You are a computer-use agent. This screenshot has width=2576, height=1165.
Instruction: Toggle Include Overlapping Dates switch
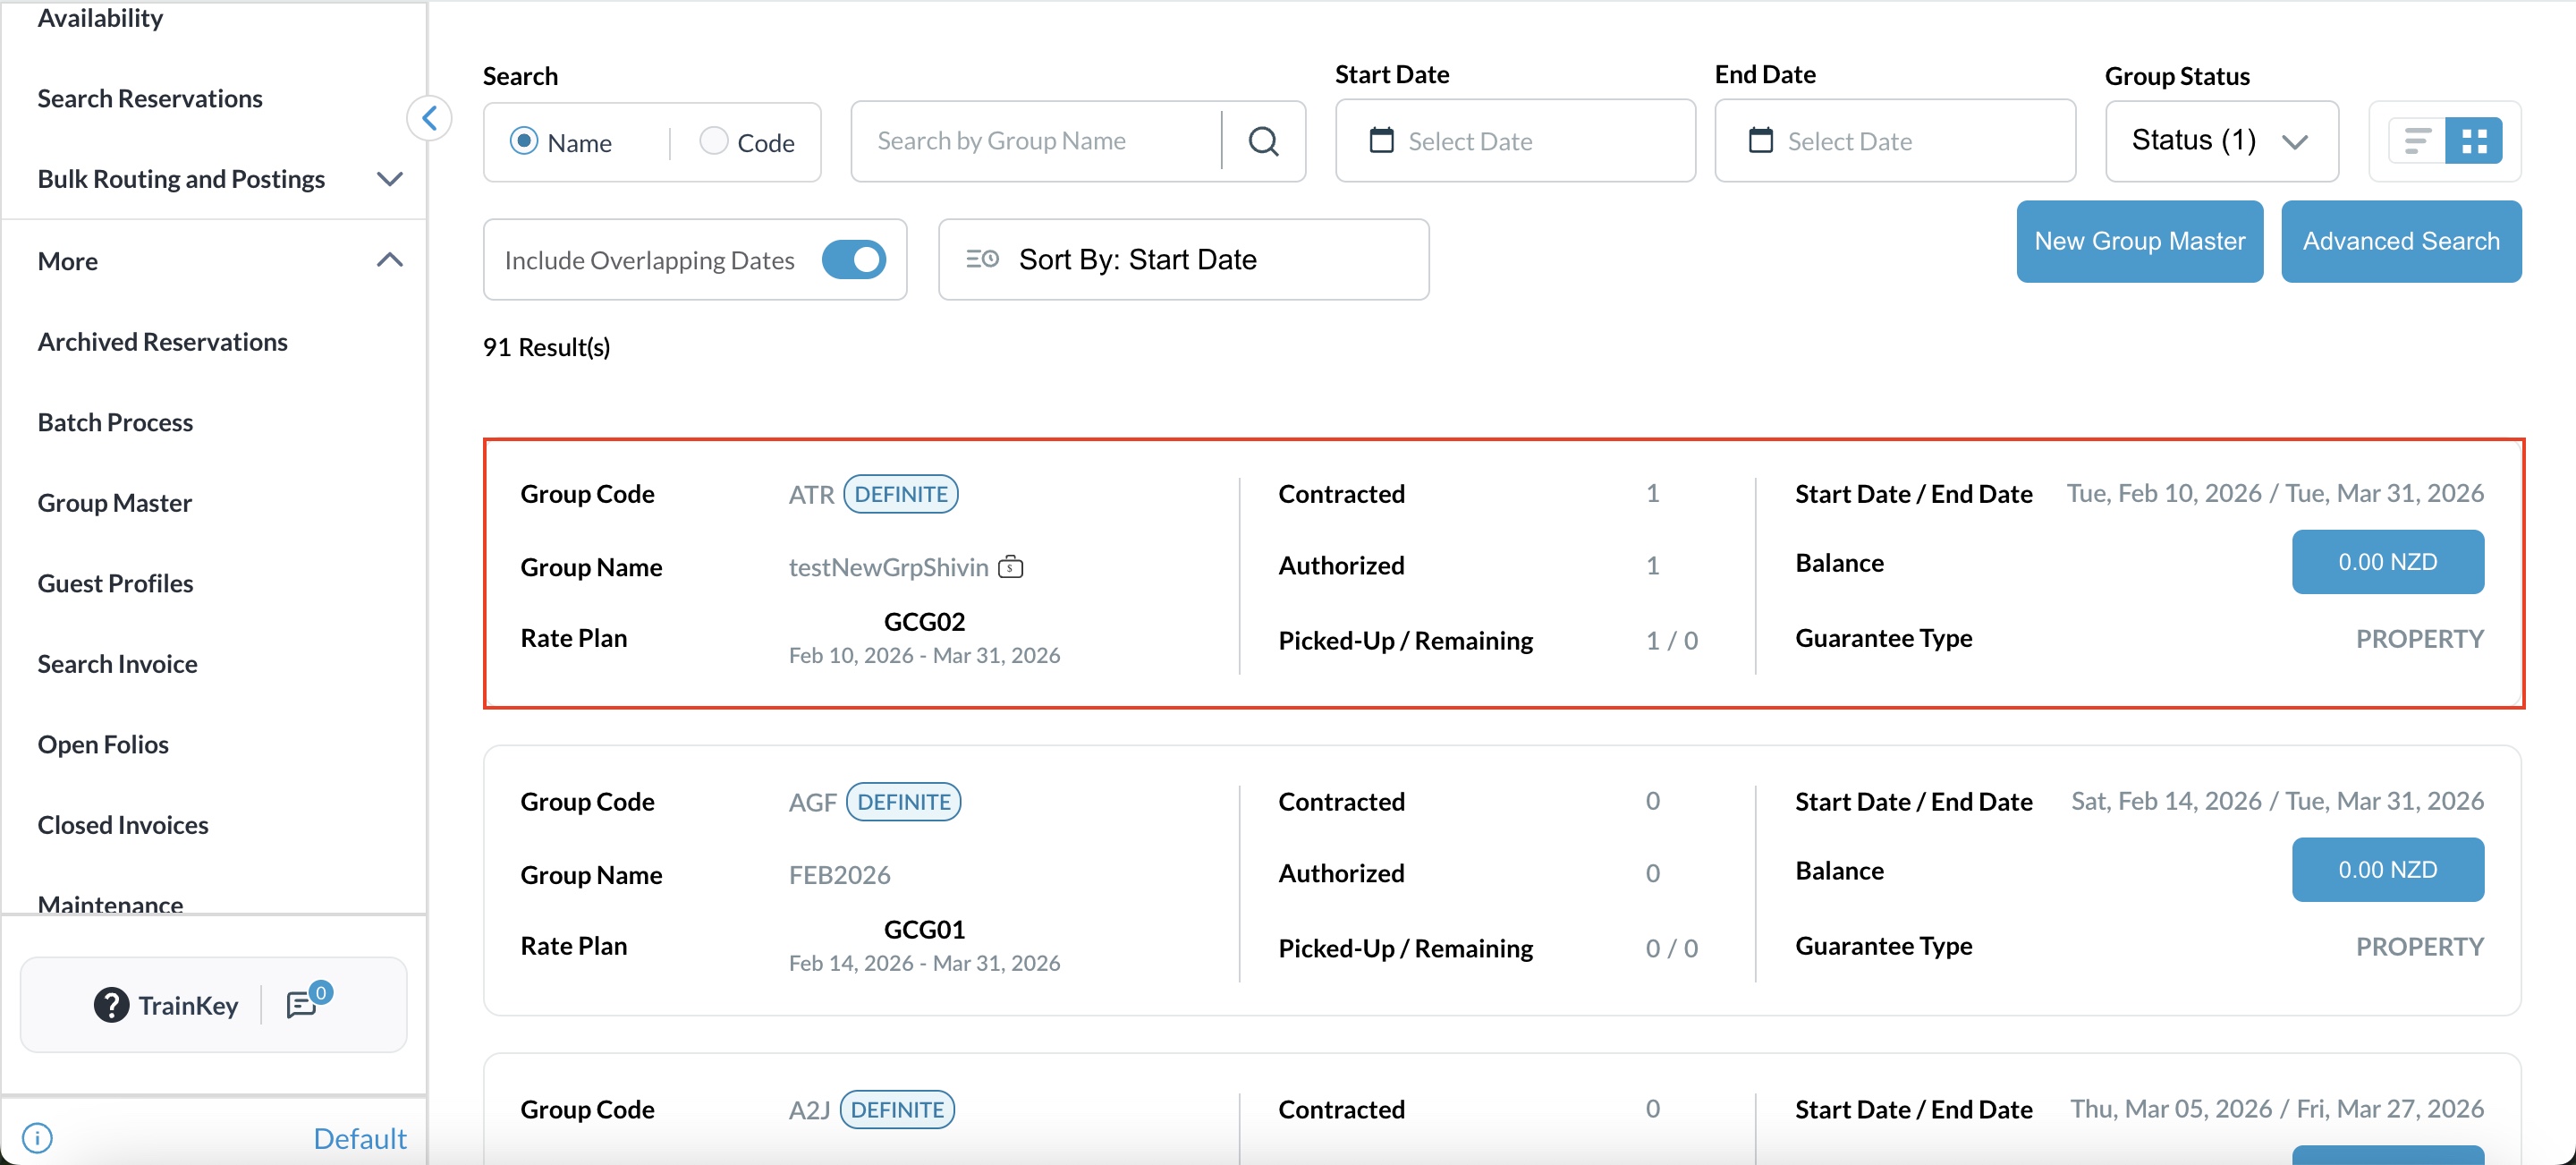pos(853,260)
